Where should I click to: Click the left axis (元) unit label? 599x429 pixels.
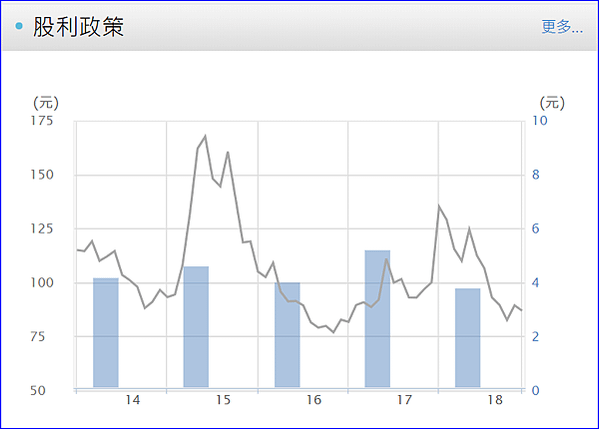(x=46, y=103)
